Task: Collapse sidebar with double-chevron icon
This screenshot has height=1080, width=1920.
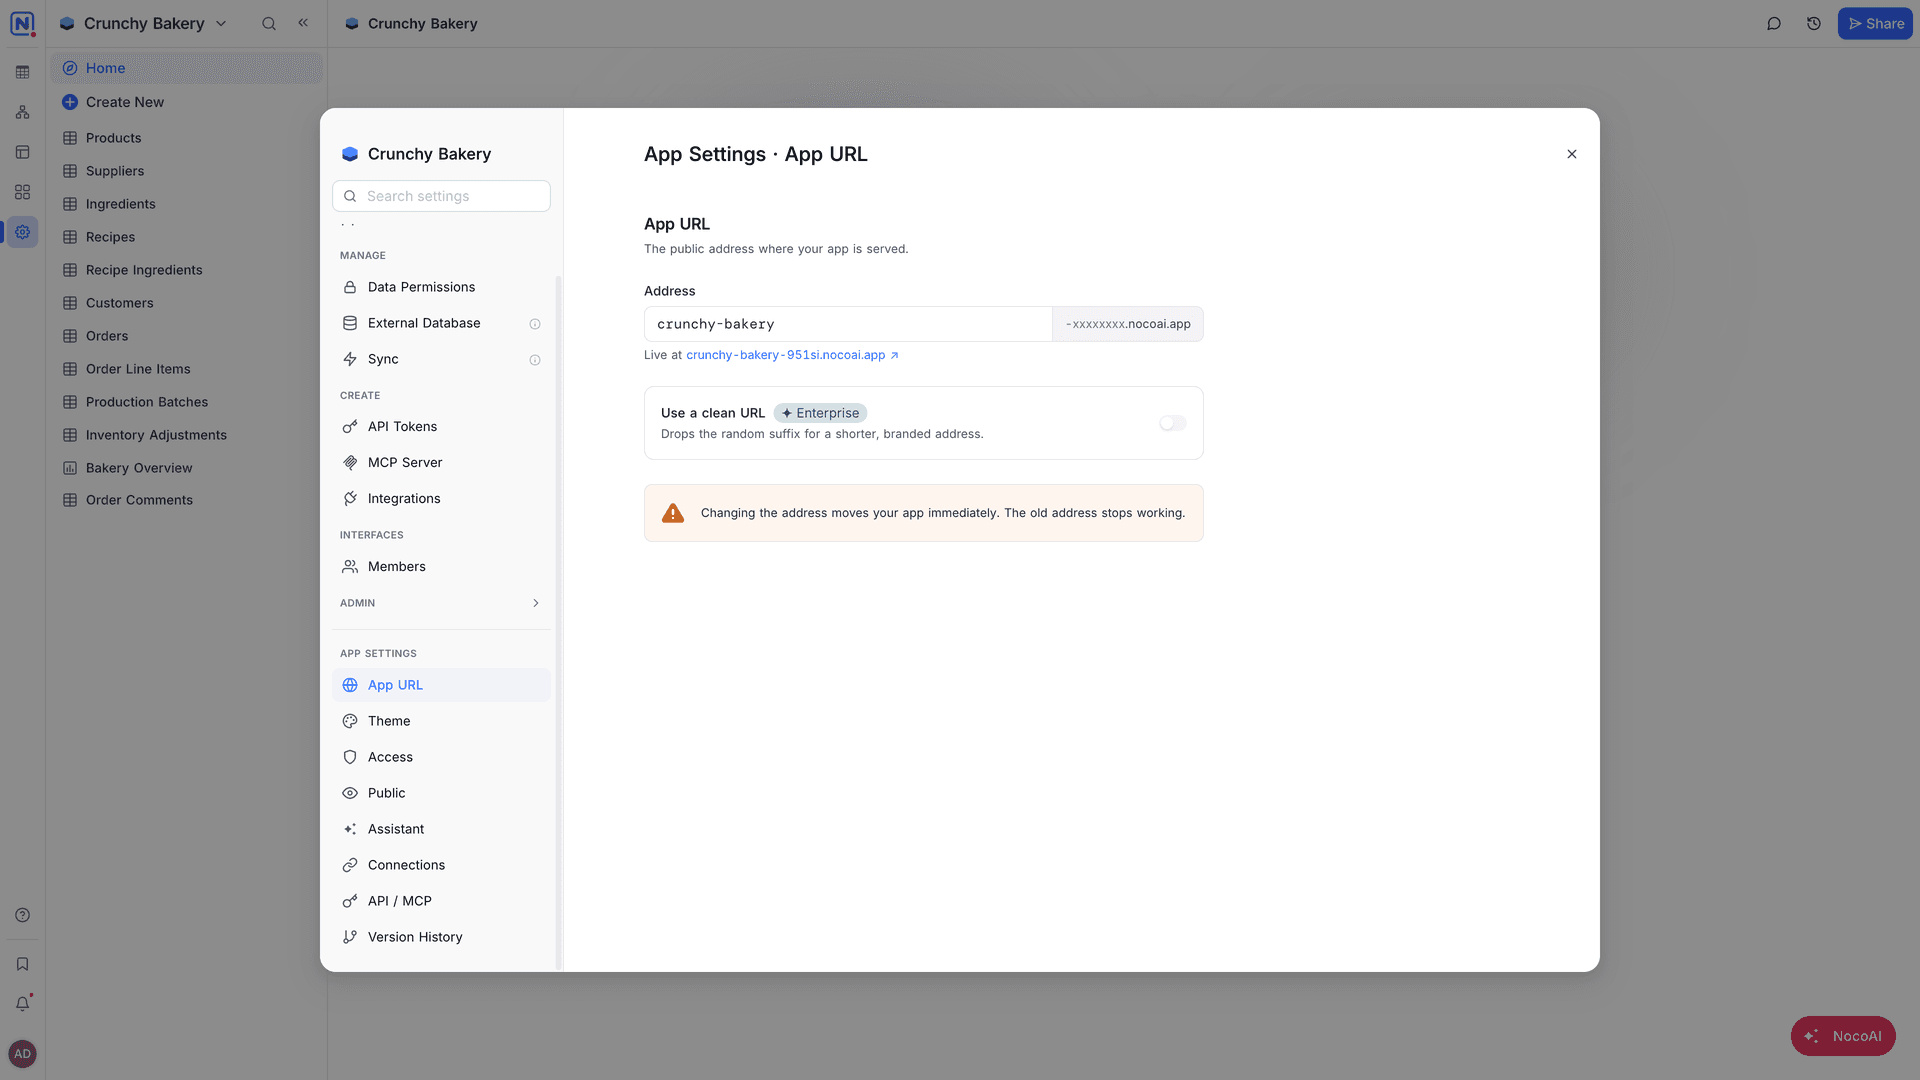Action: pyautogui.click(x=303, y=23)
